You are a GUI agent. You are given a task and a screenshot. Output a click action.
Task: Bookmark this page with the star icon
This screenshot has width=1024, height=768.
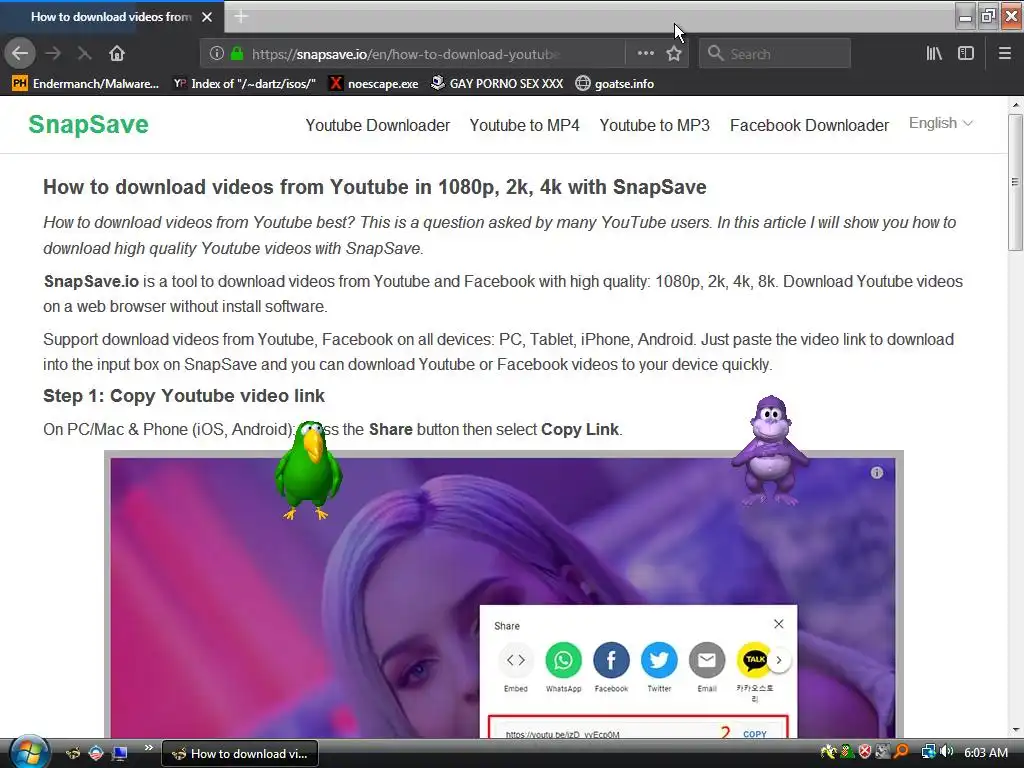(x=674, y=54)
